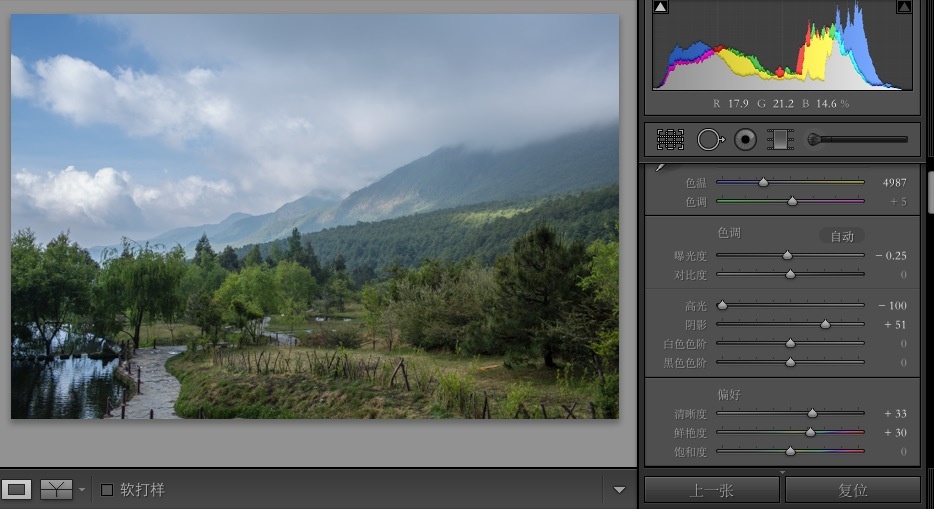This screenshot has width=934, height=509.
Task: Open the before/after view options dropdown
Action: [82, 491]
